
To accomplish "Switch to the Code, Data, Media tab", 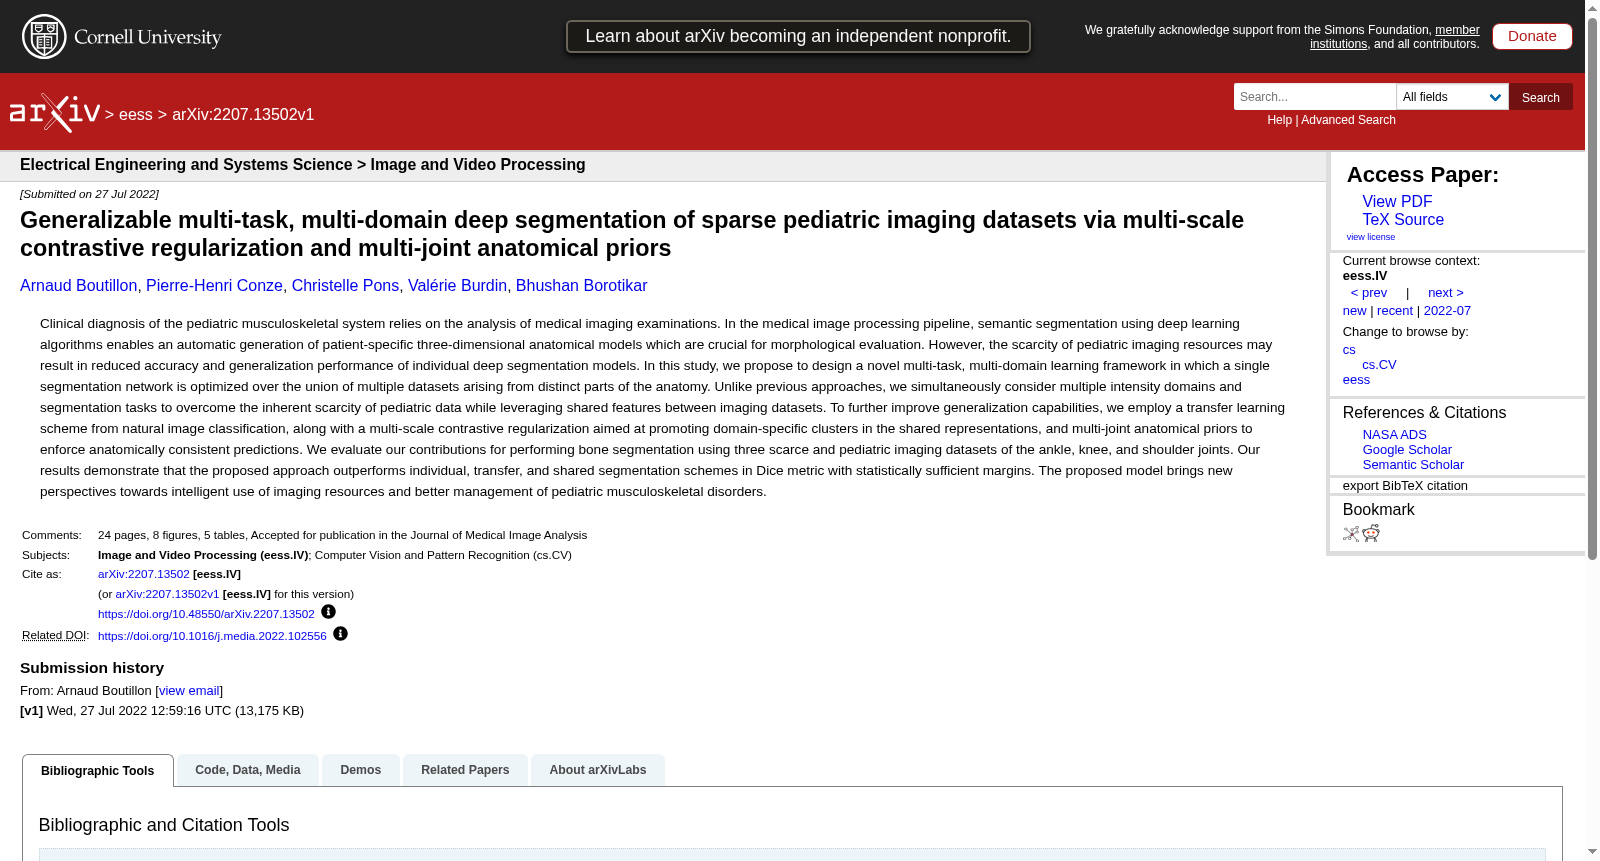I will coord(248,770).
